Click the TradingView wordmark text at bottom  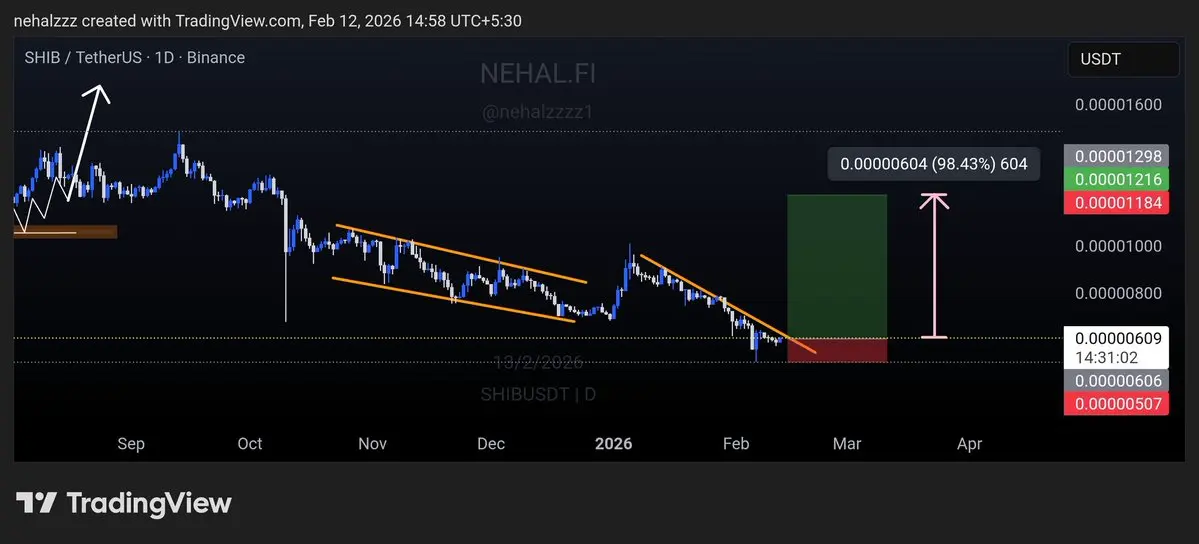coord(149,503)
